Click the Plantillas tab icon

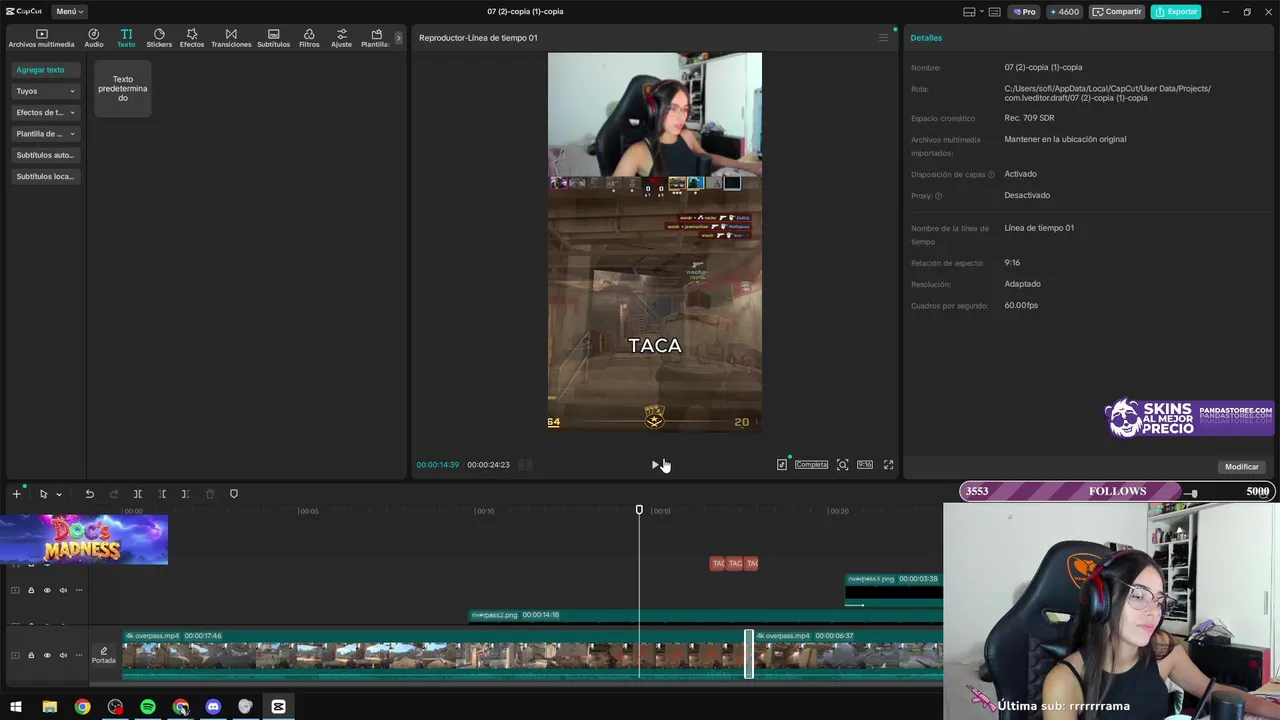click(376, 34)
